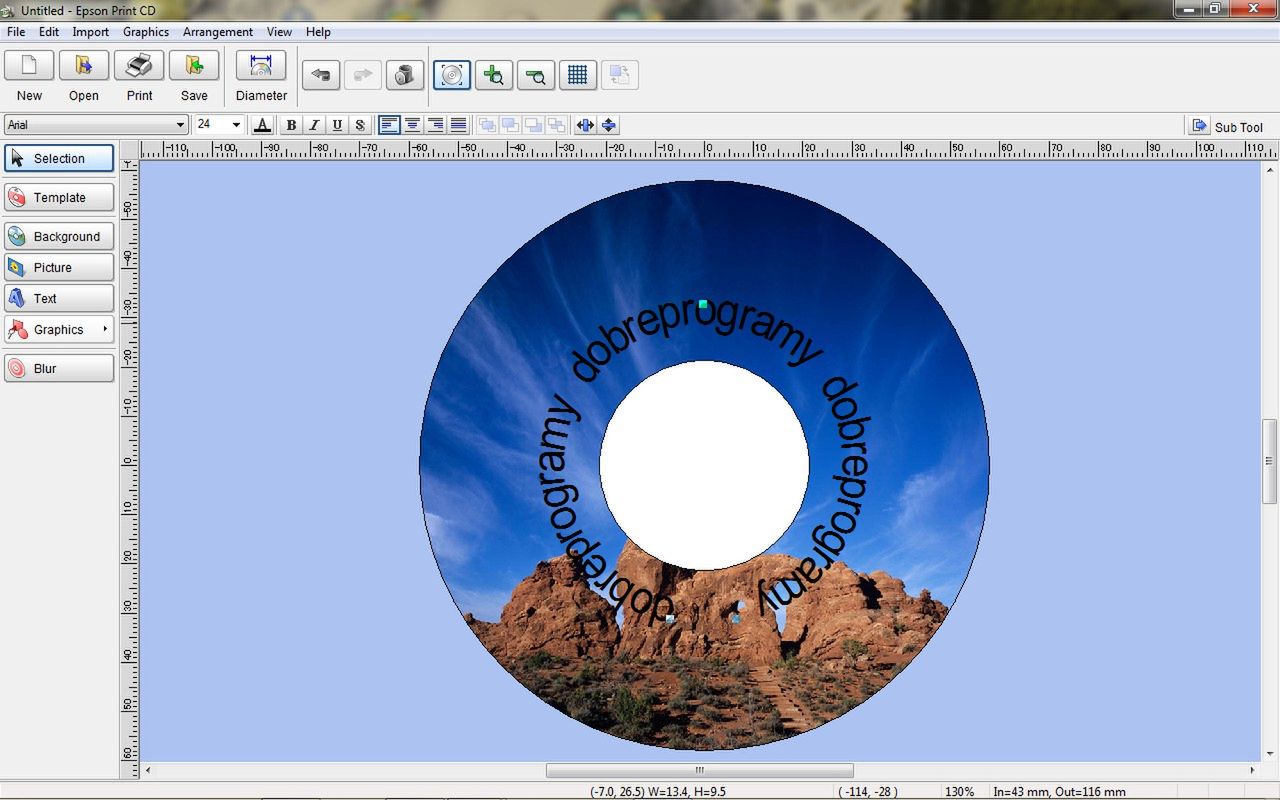Toggle Bold text formatting

(291, 125)
